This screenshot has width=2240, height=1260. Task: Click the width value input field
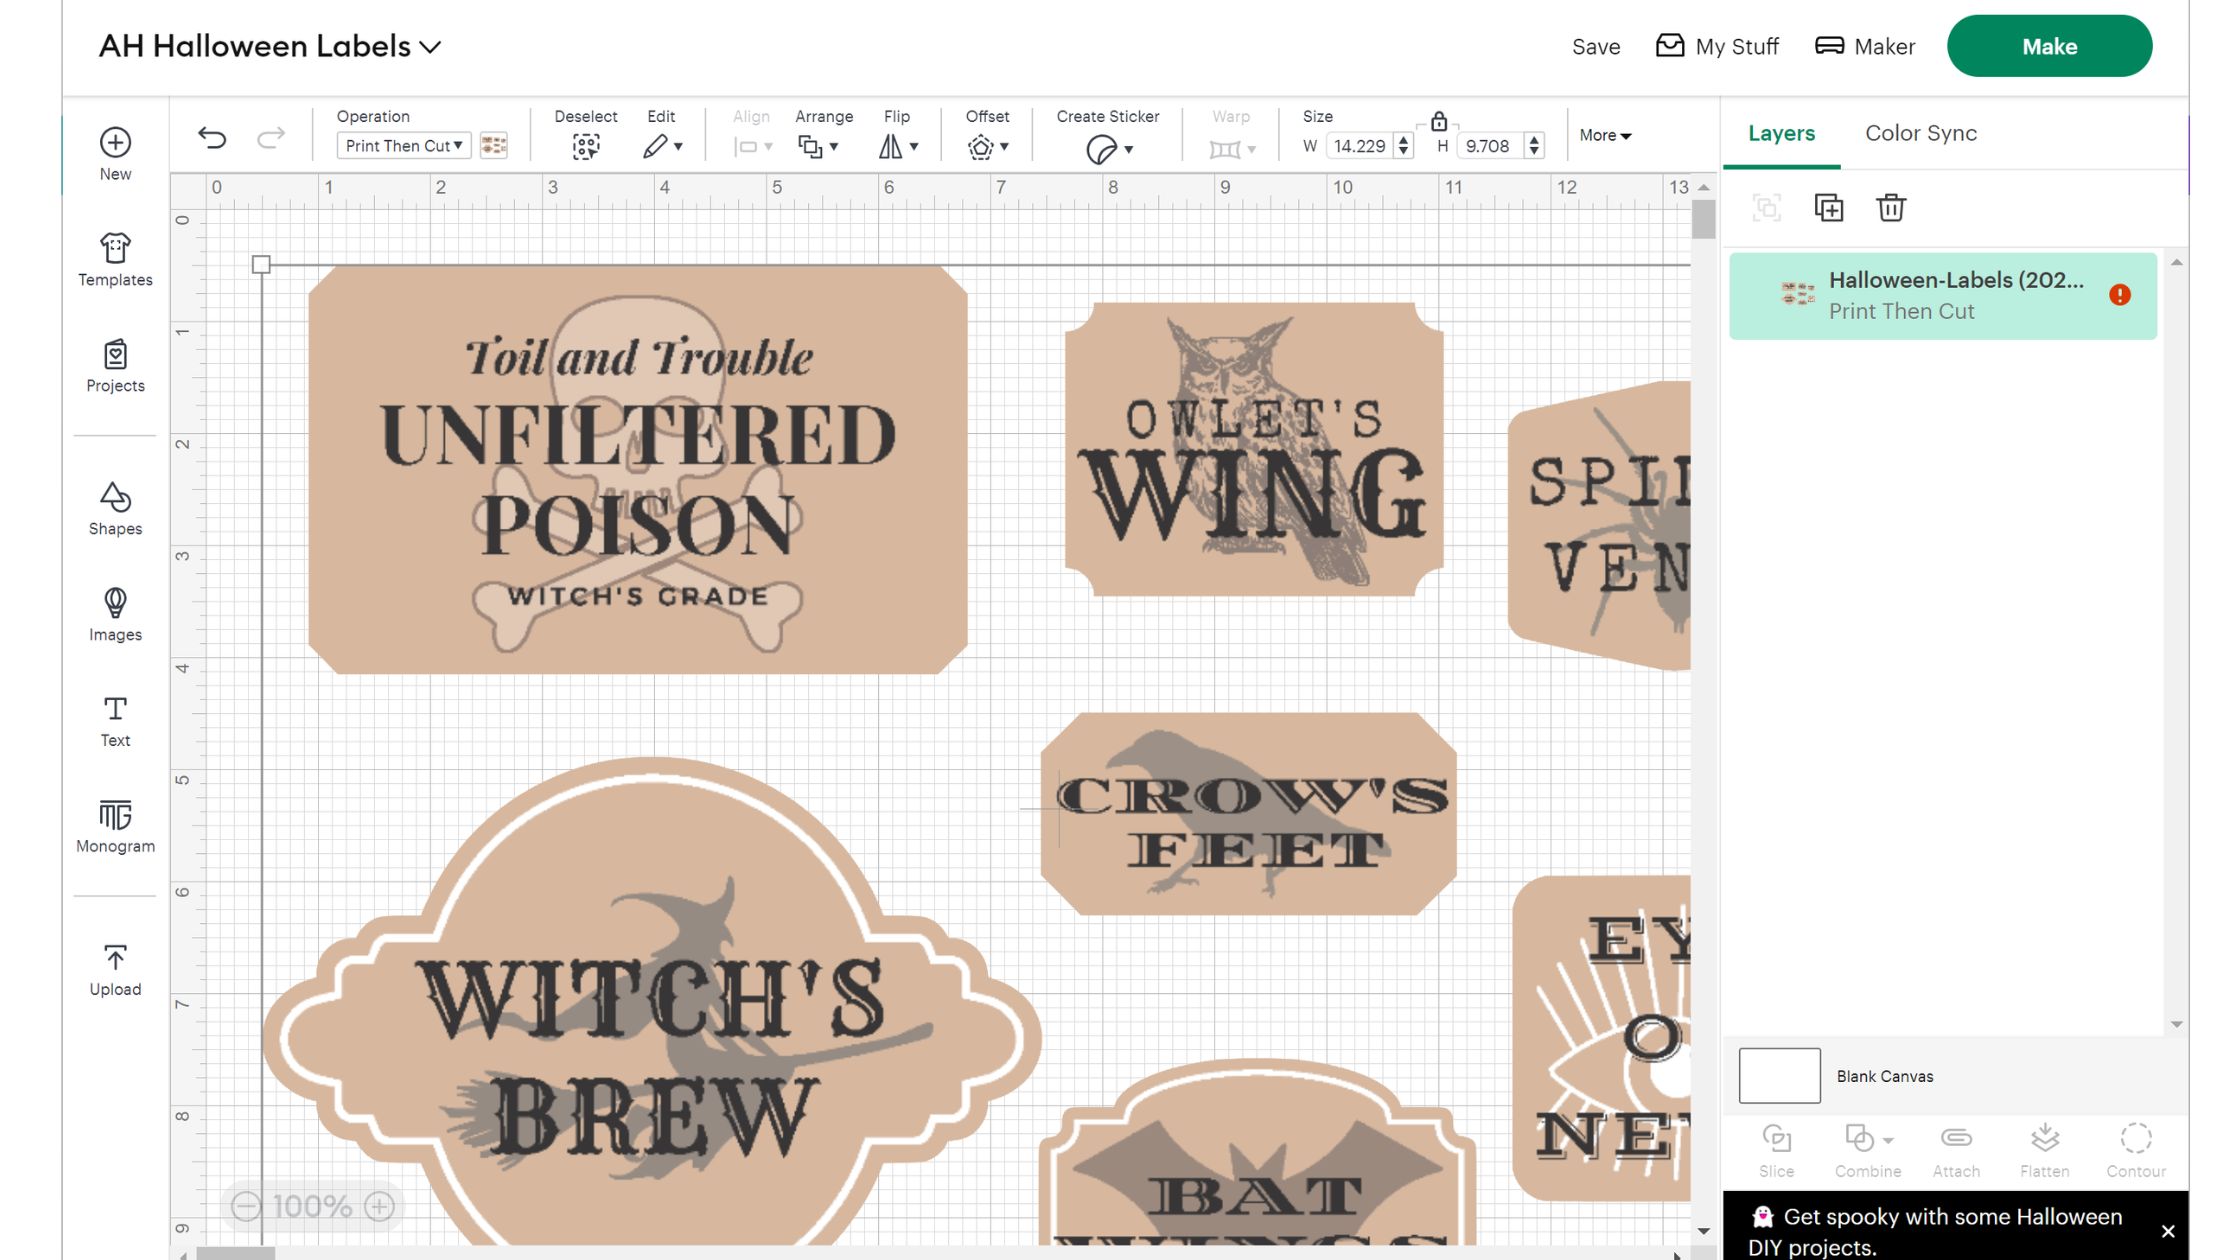tap(1360, 145)
